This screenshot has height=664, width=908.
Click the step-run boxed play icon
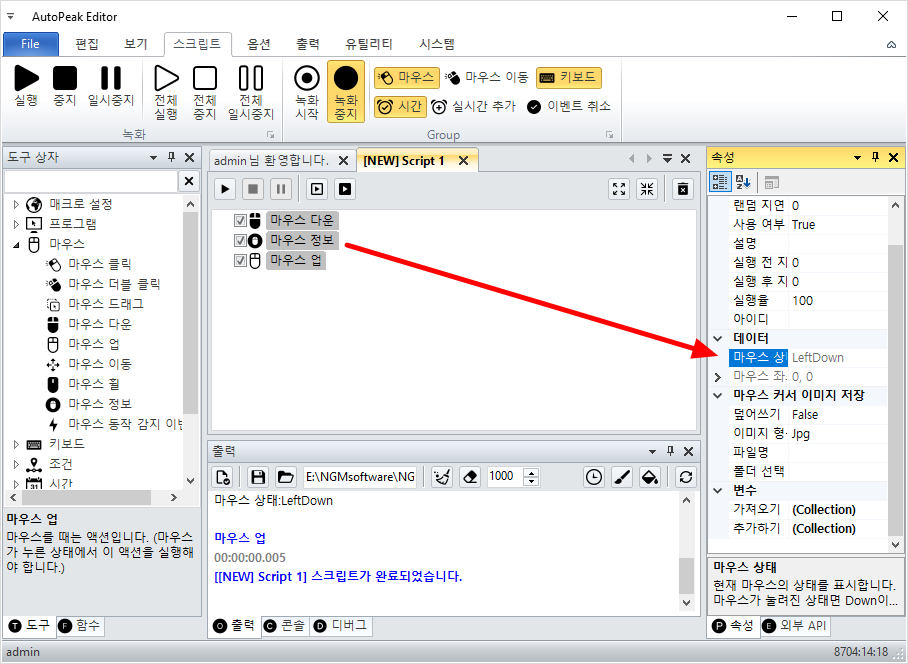317,189
